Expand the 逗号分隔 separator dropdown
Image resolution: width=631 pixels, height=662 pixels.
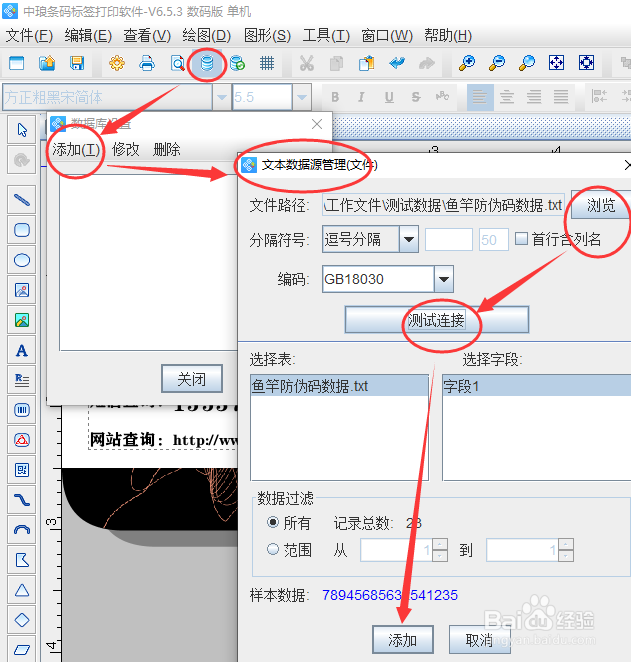click(x=409, y=239)
